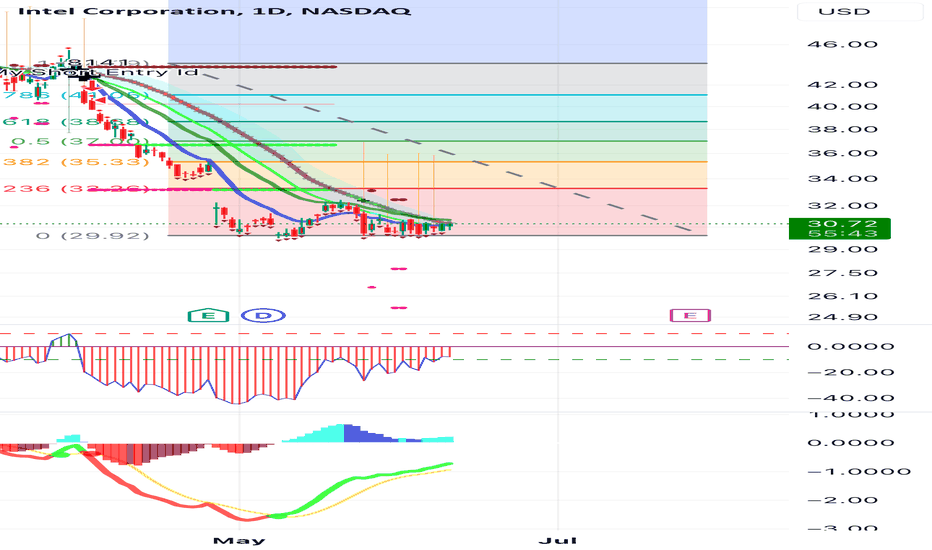Click the 24.90 price axis label

tap(842, 317)
